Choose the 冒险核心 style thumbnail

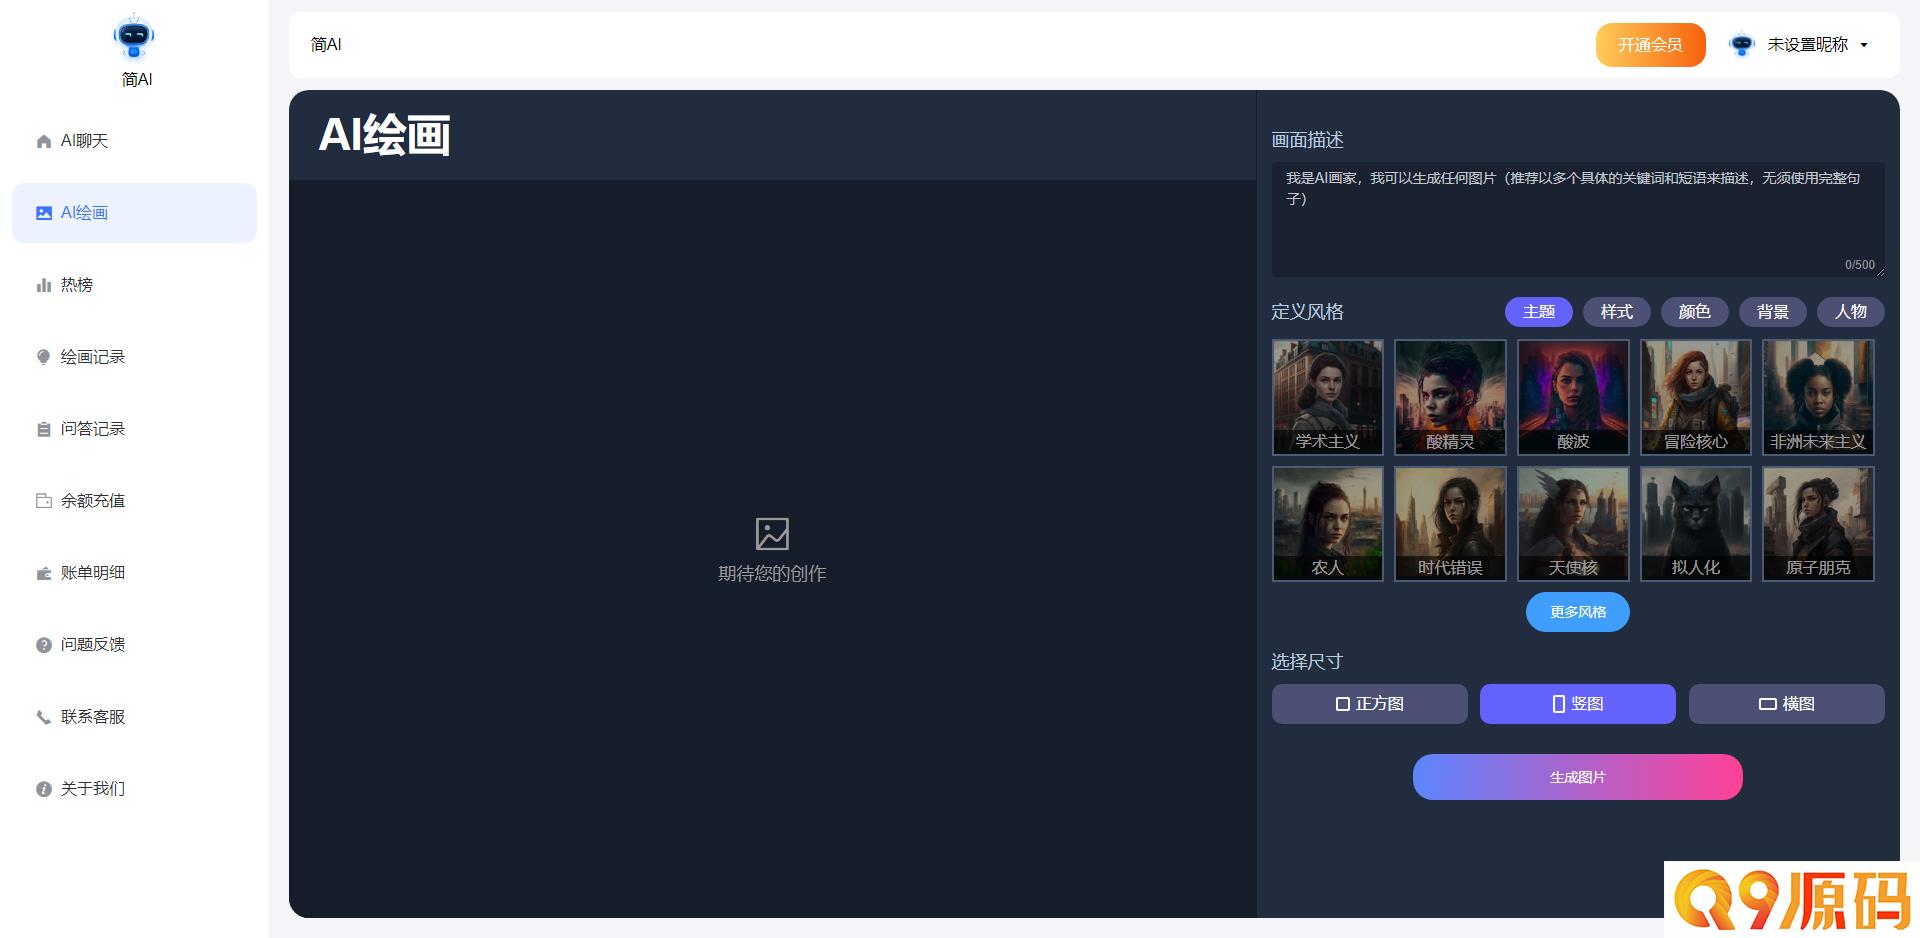click(1696, 397)
